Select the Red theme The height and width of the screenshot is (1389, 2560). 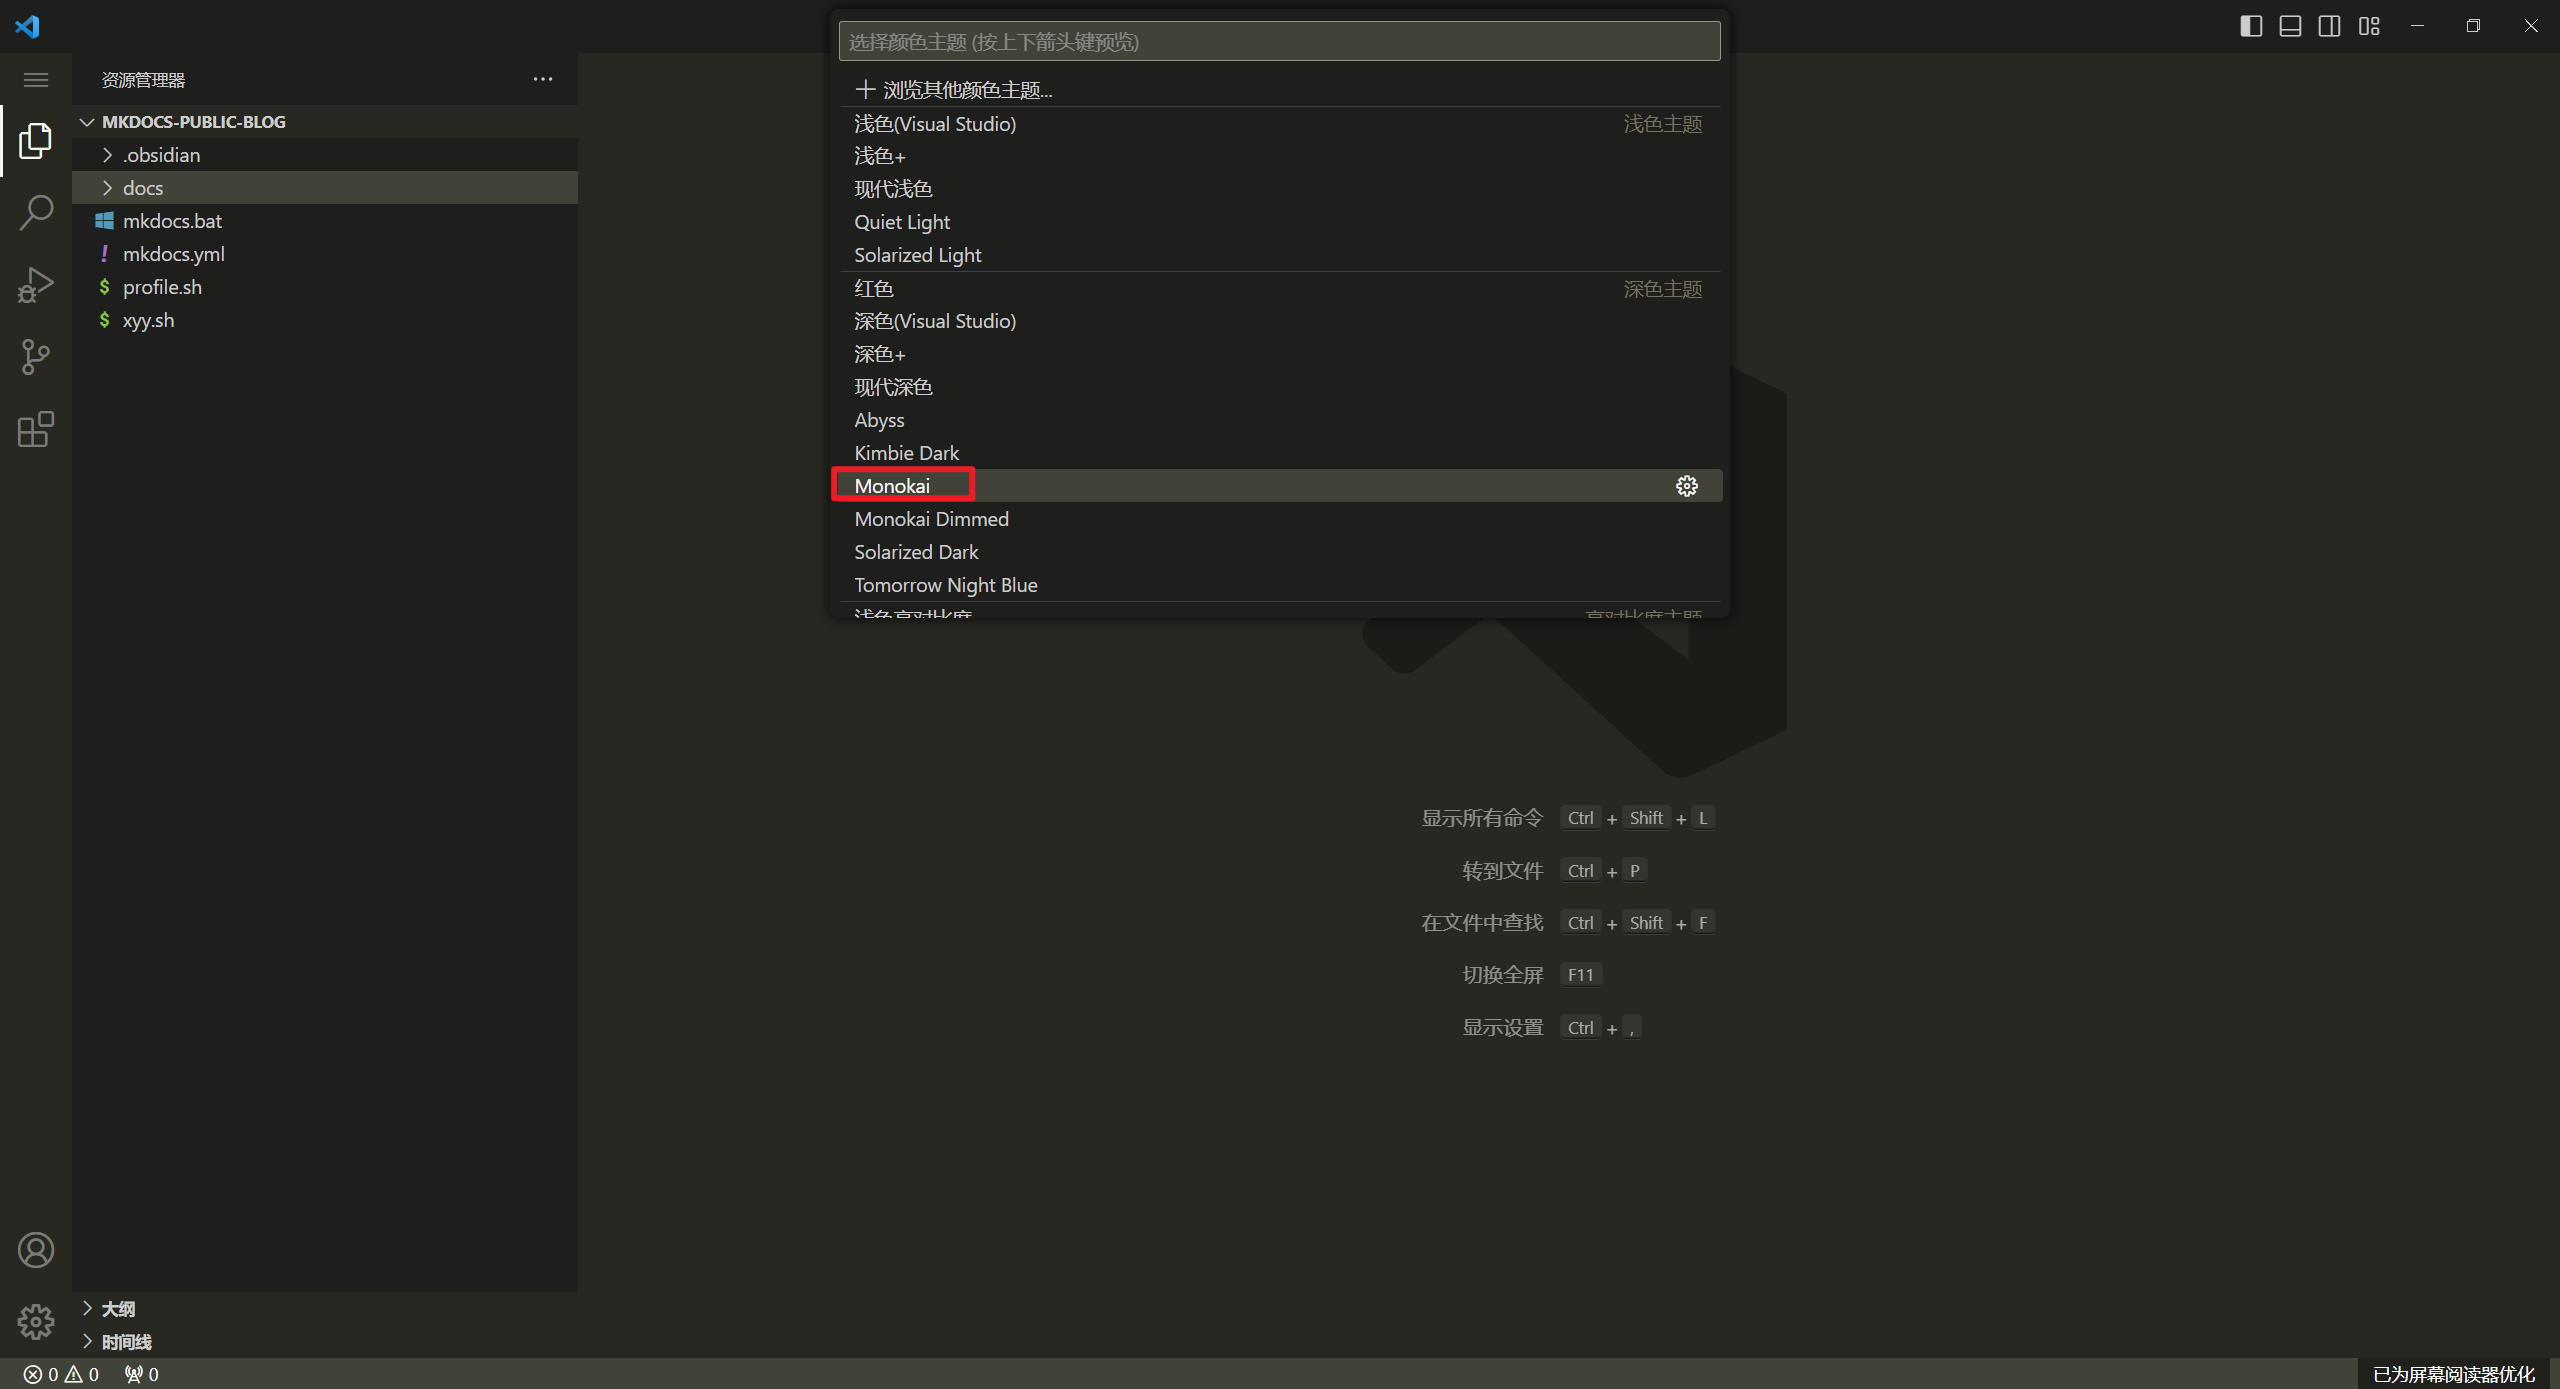pyautogui.click(x=1279, y=288)
